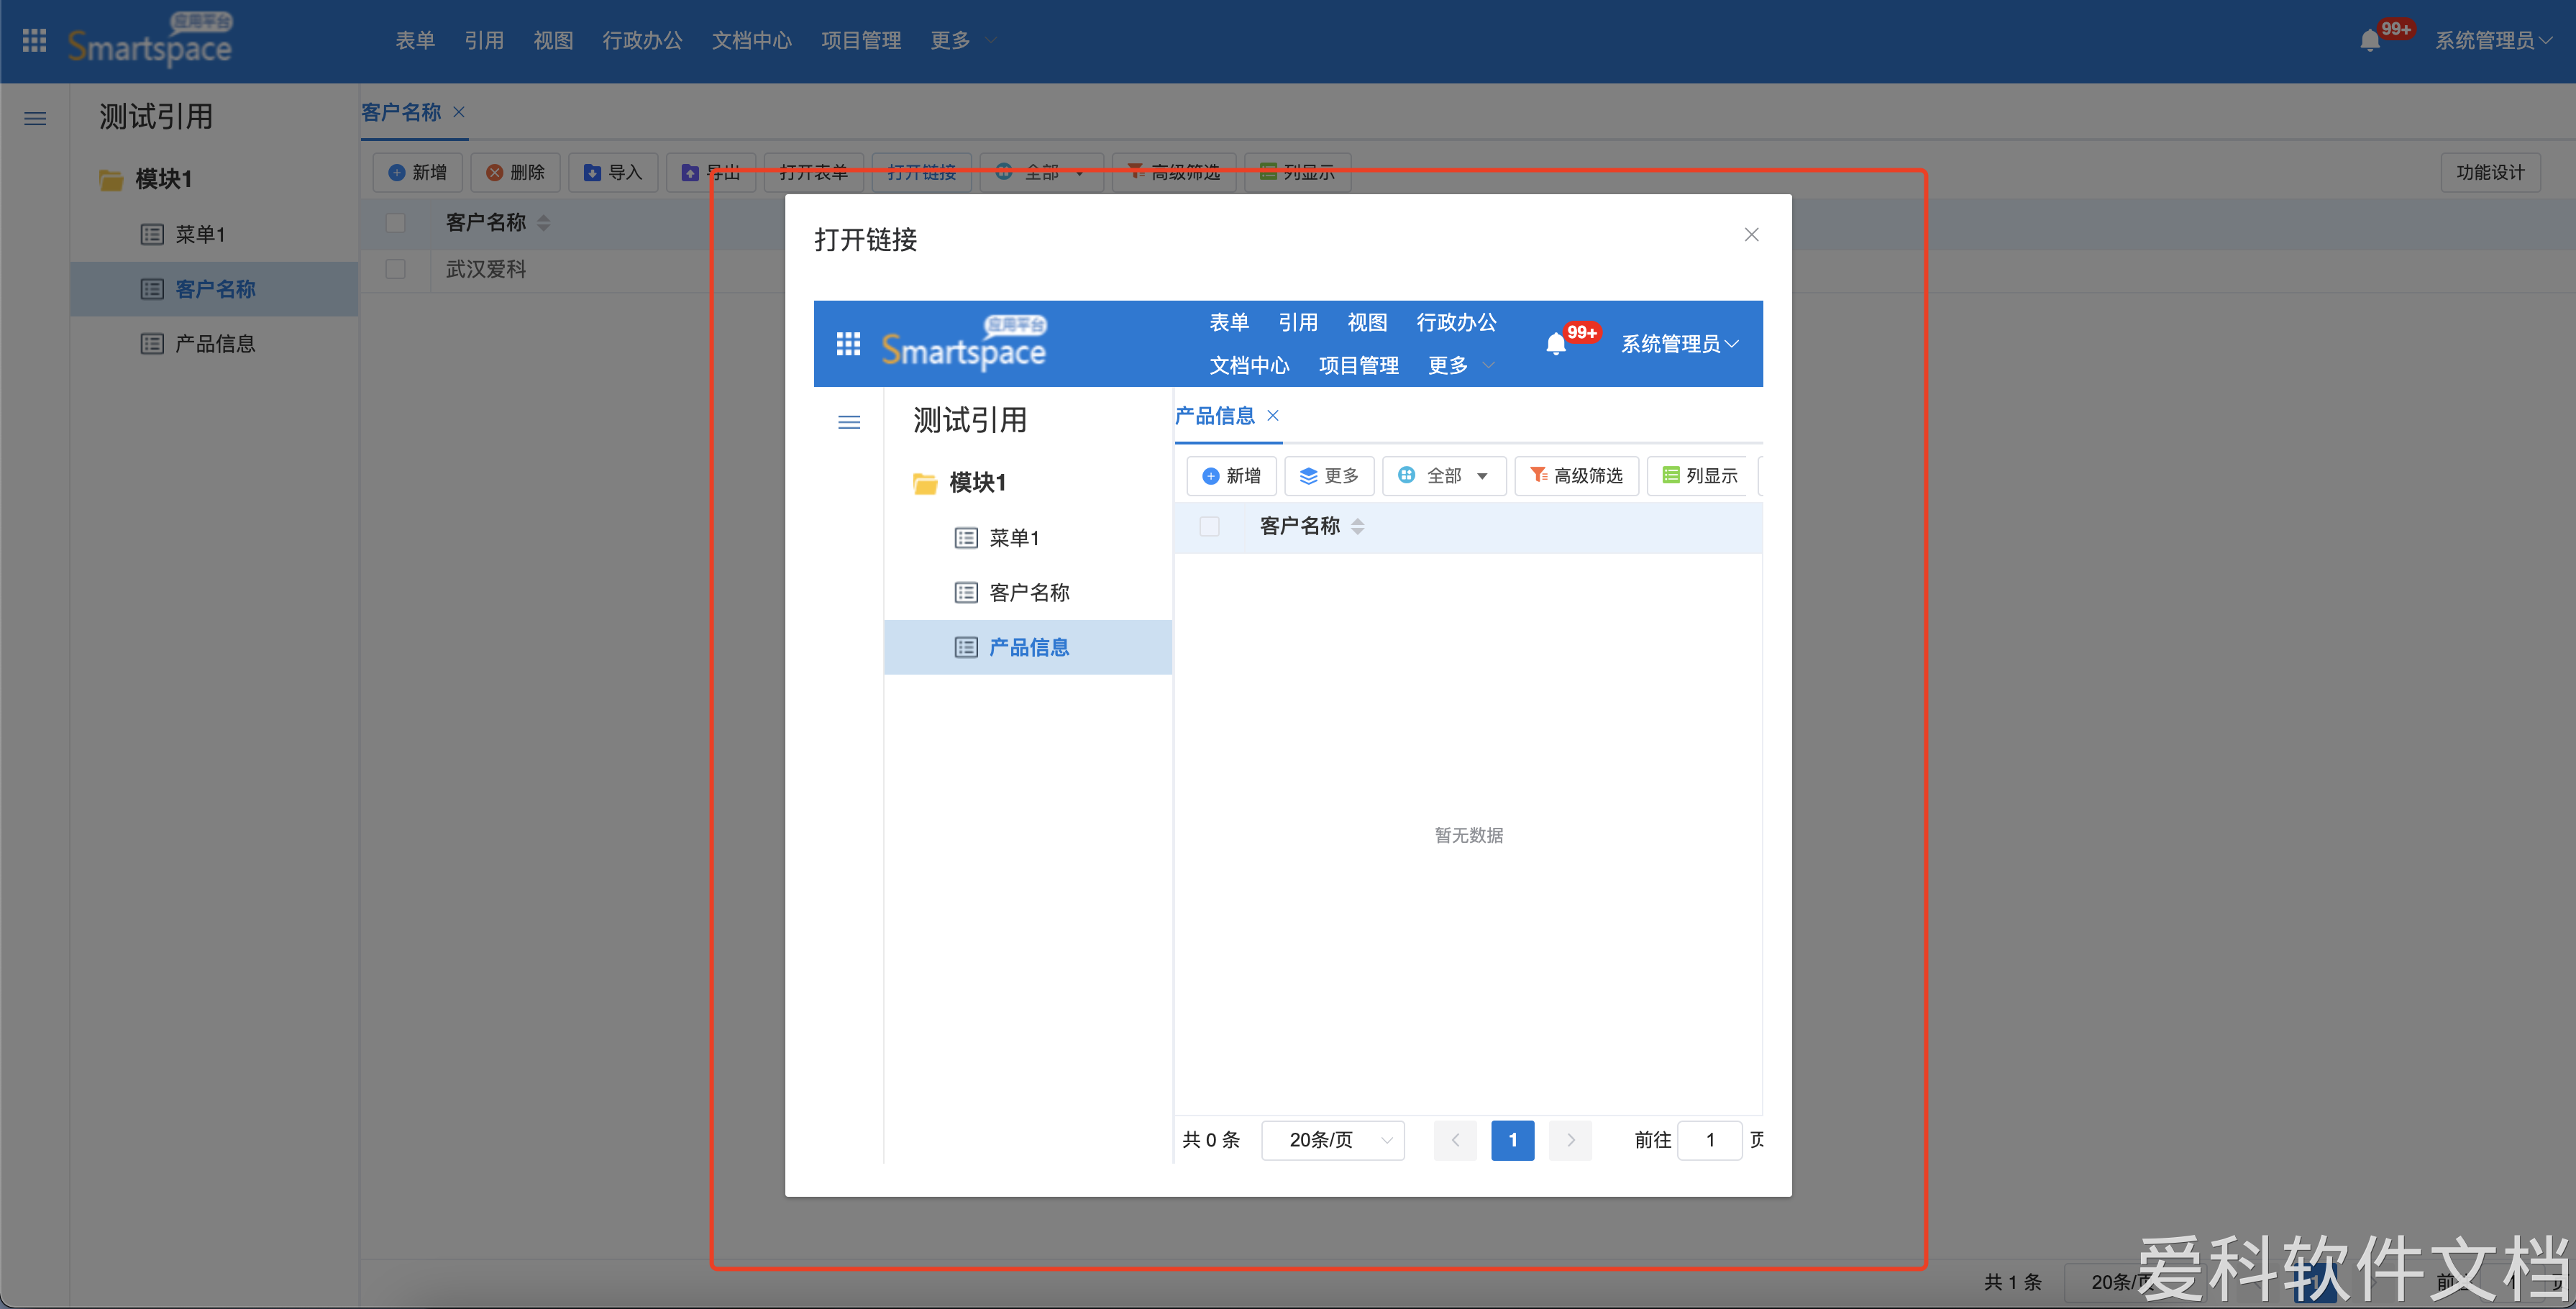This screenshot has height=1309, width=2576.
Task: Click sort arrows on 客户名称 column in dialog
Action: tap(1357, 526)
